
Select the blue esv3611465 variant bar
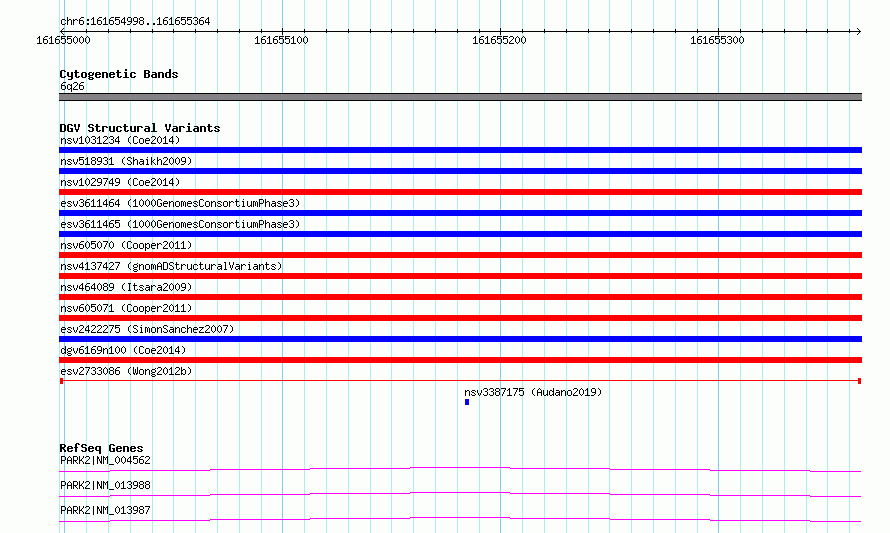[x=460, y=234]
